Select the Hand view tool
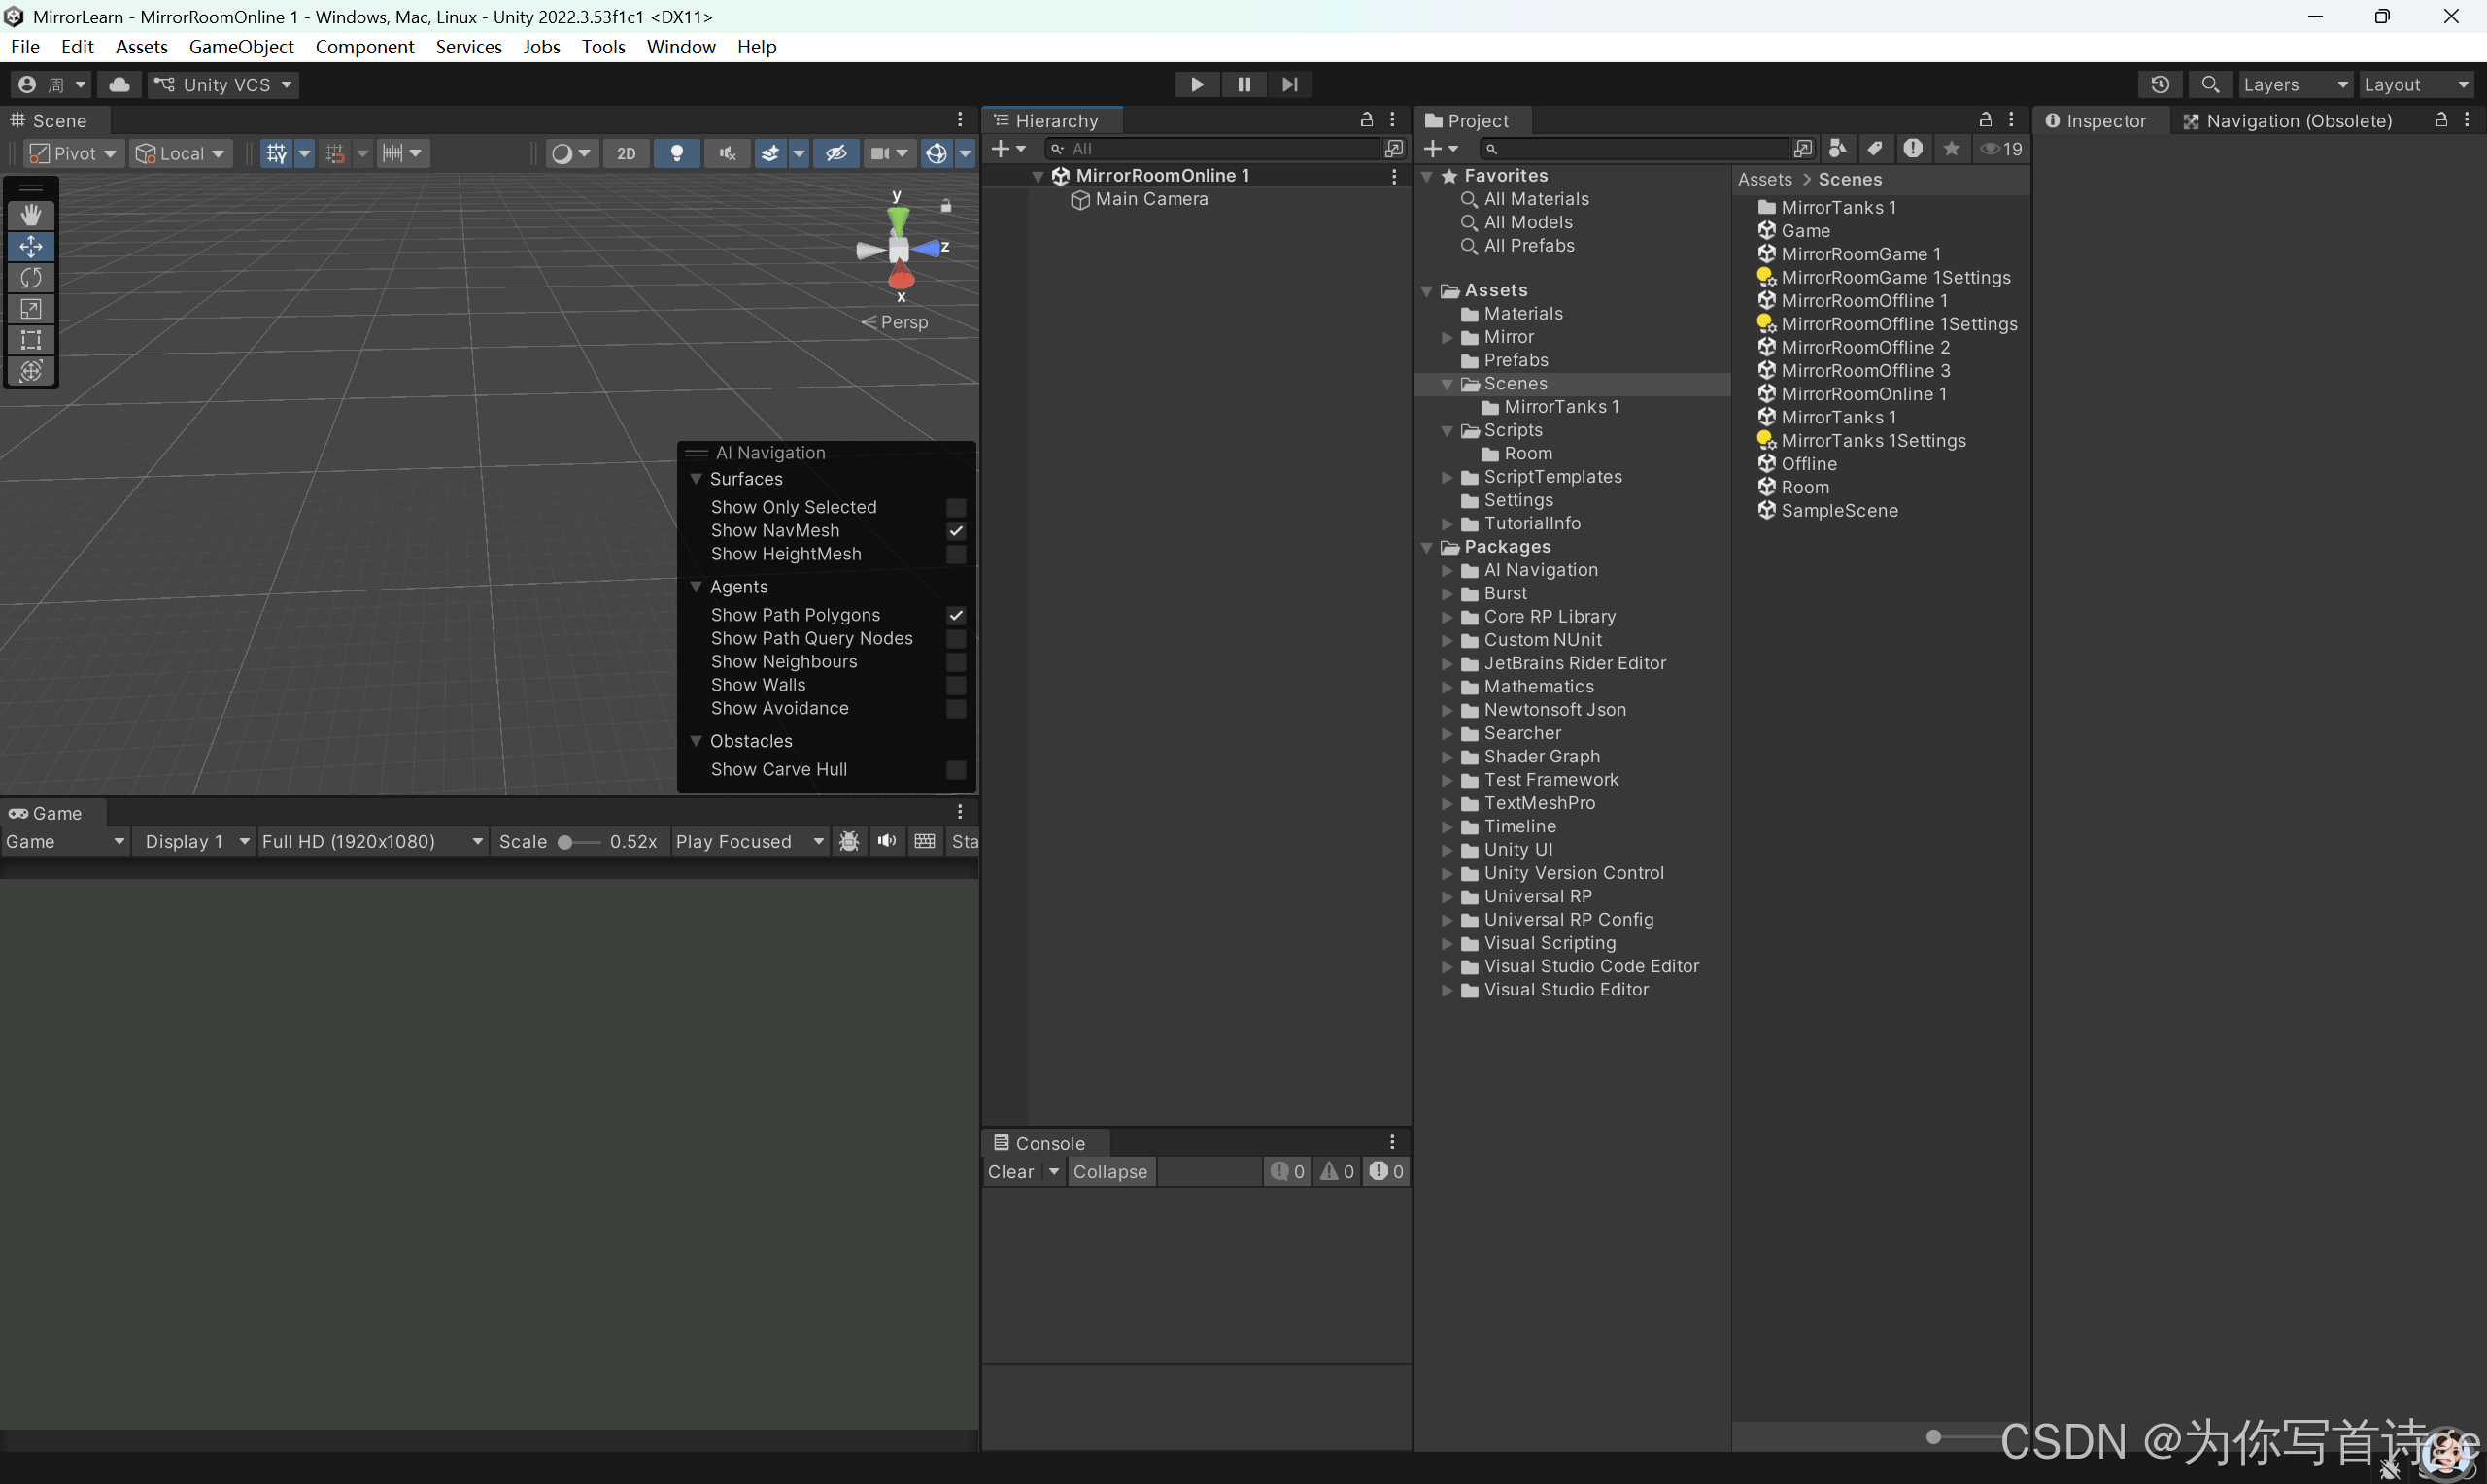This screenshot has height=1484, width=2487. click(x=31, y=215)
